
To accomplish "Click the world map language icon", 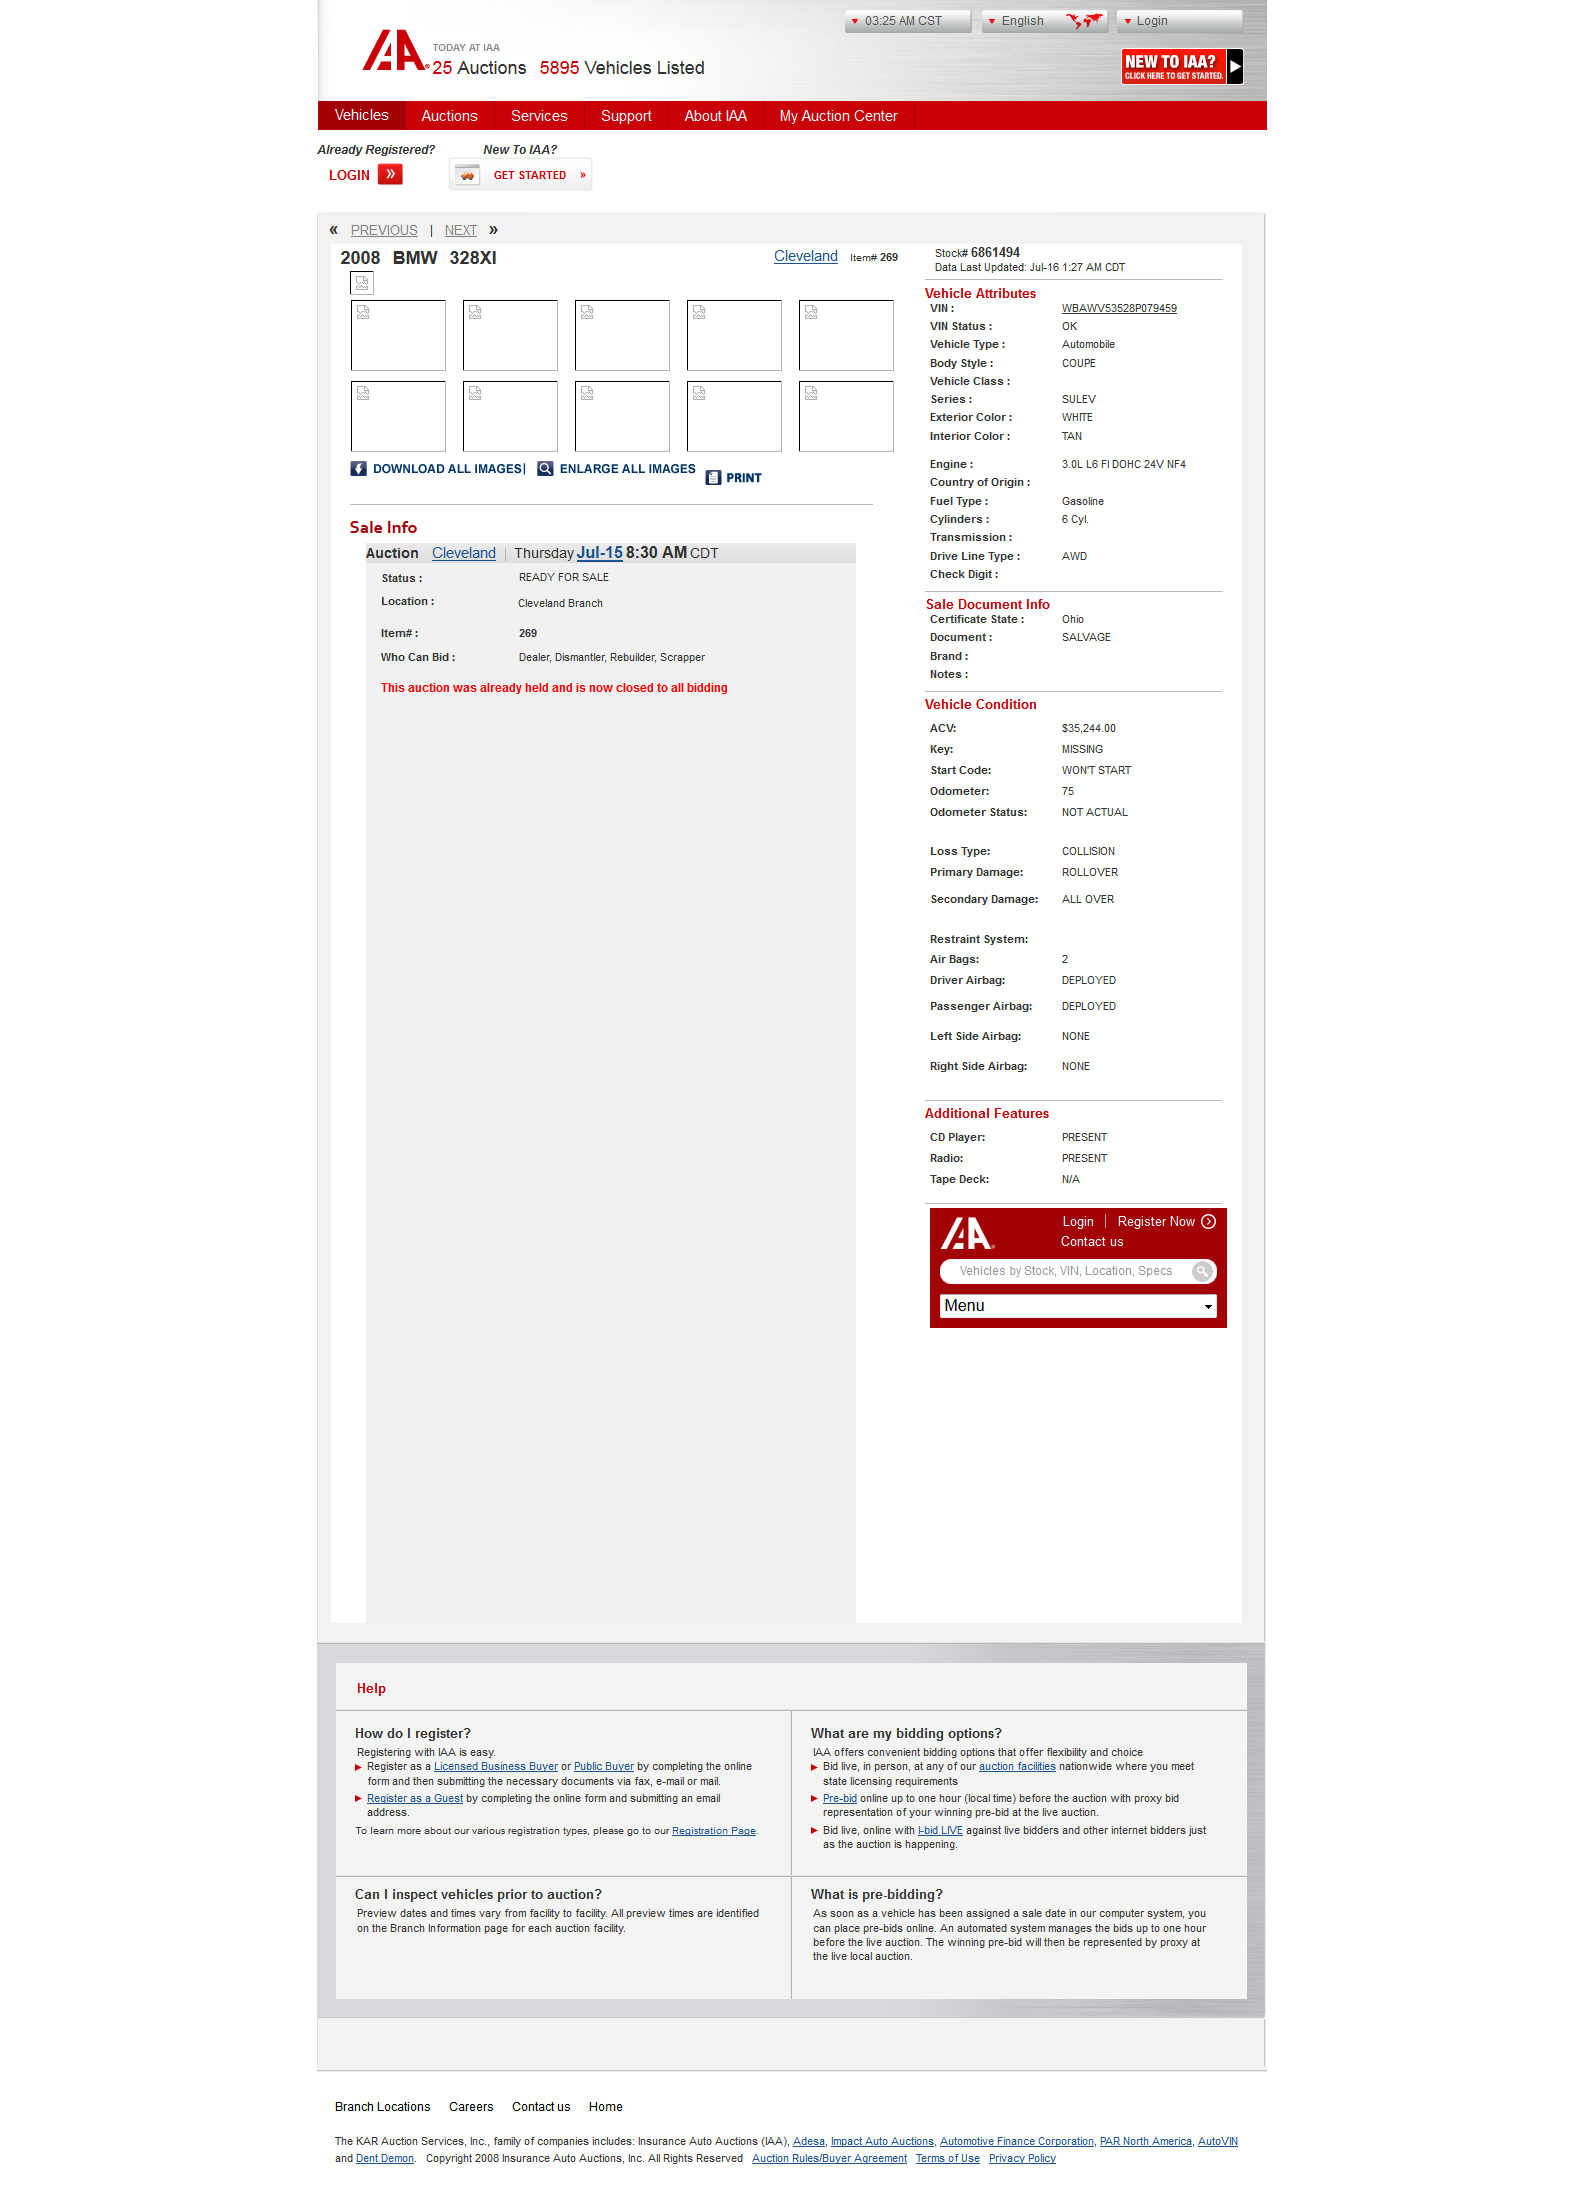I will coord(1084,20).
